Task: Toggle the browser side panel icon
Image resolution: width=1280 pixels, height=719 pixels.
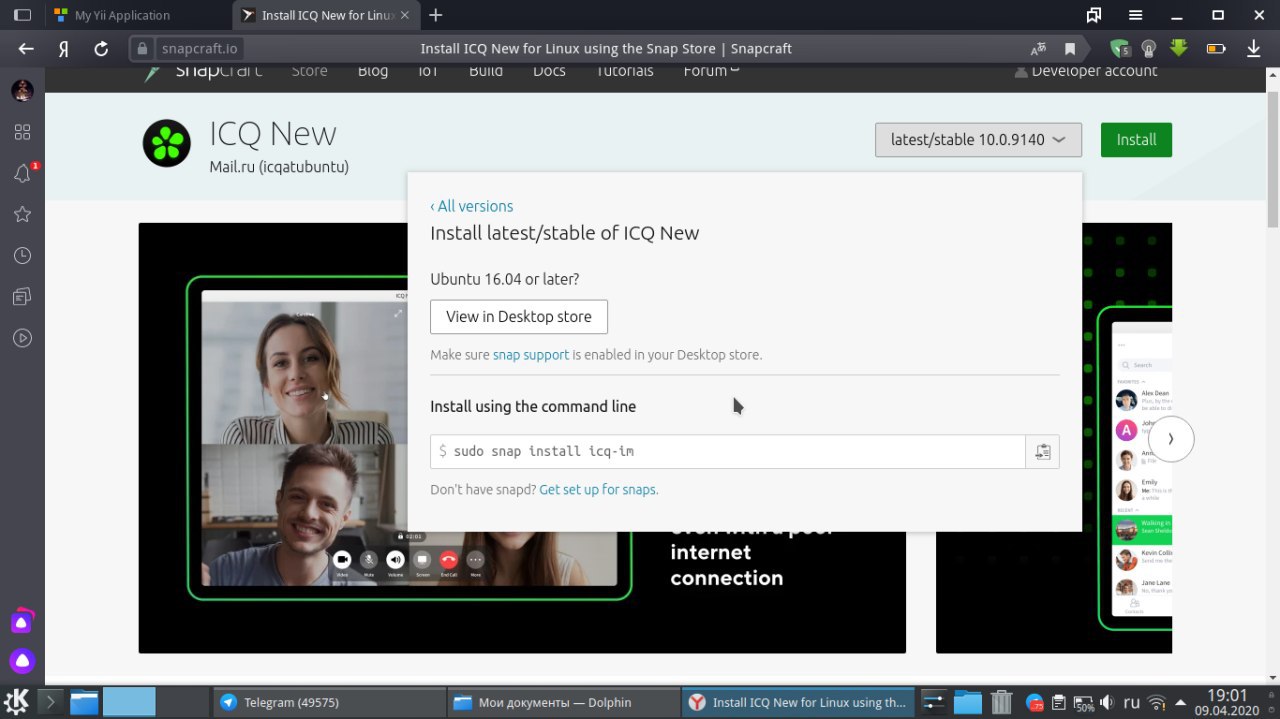Action: (22, 15)
